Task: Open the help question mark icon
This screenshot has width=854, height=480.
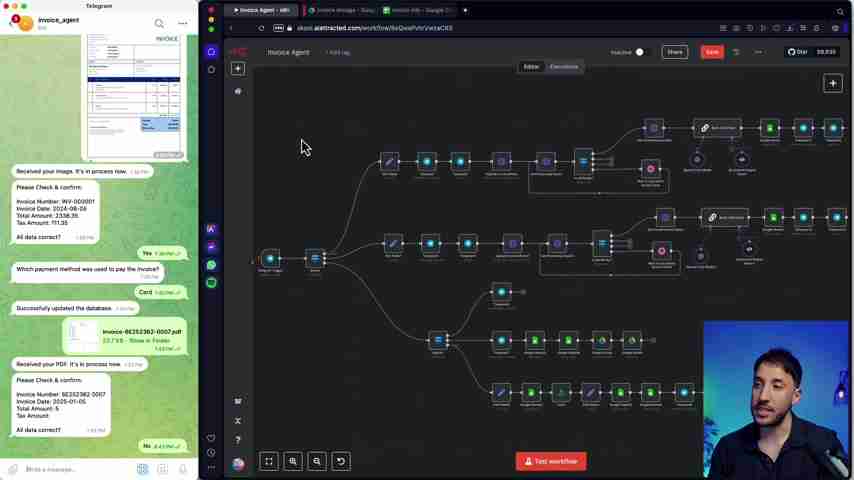Action: pos(238,440)
